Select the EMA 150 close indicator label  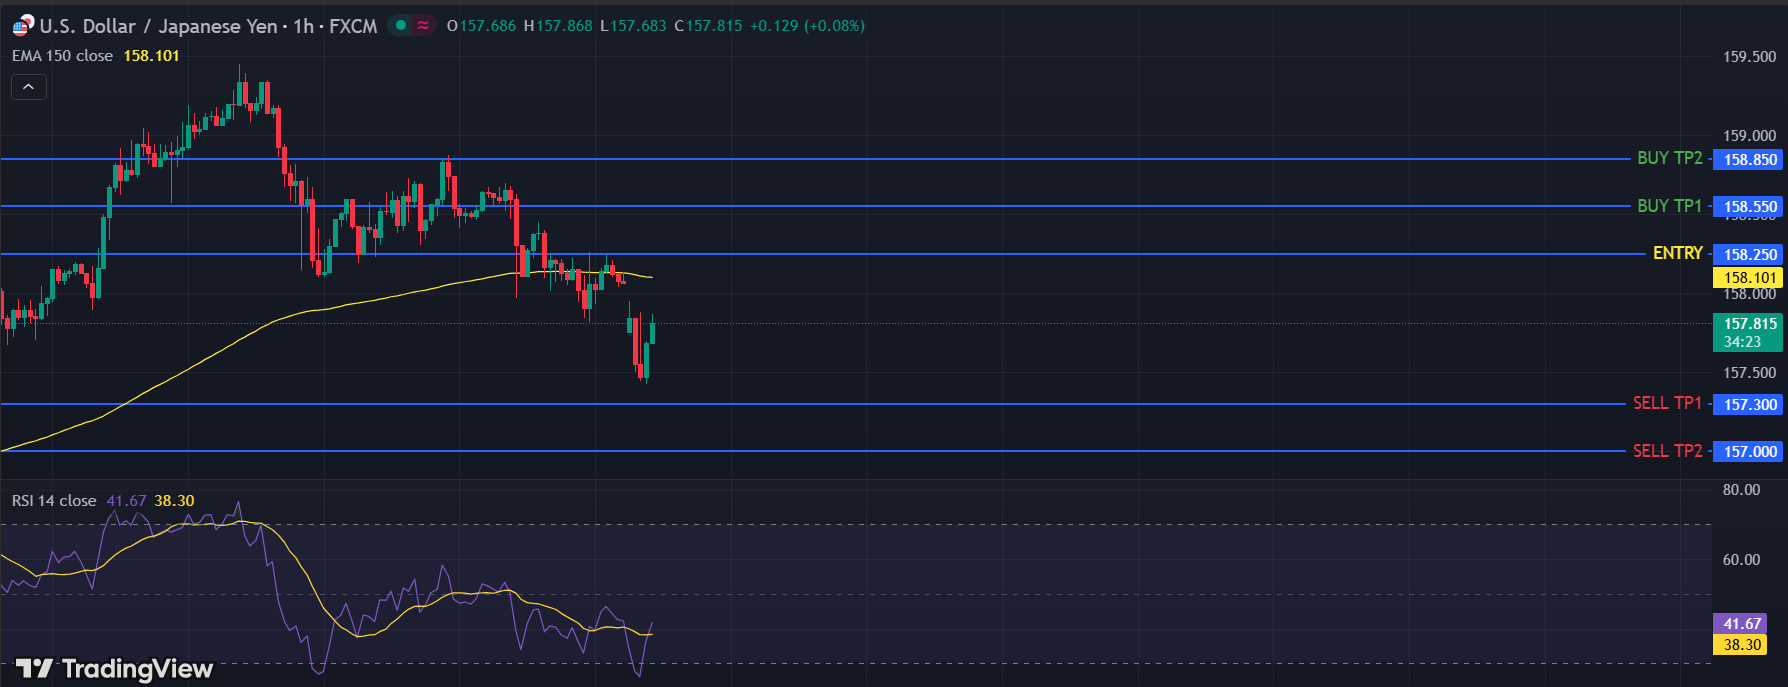(x=62, y=56)
